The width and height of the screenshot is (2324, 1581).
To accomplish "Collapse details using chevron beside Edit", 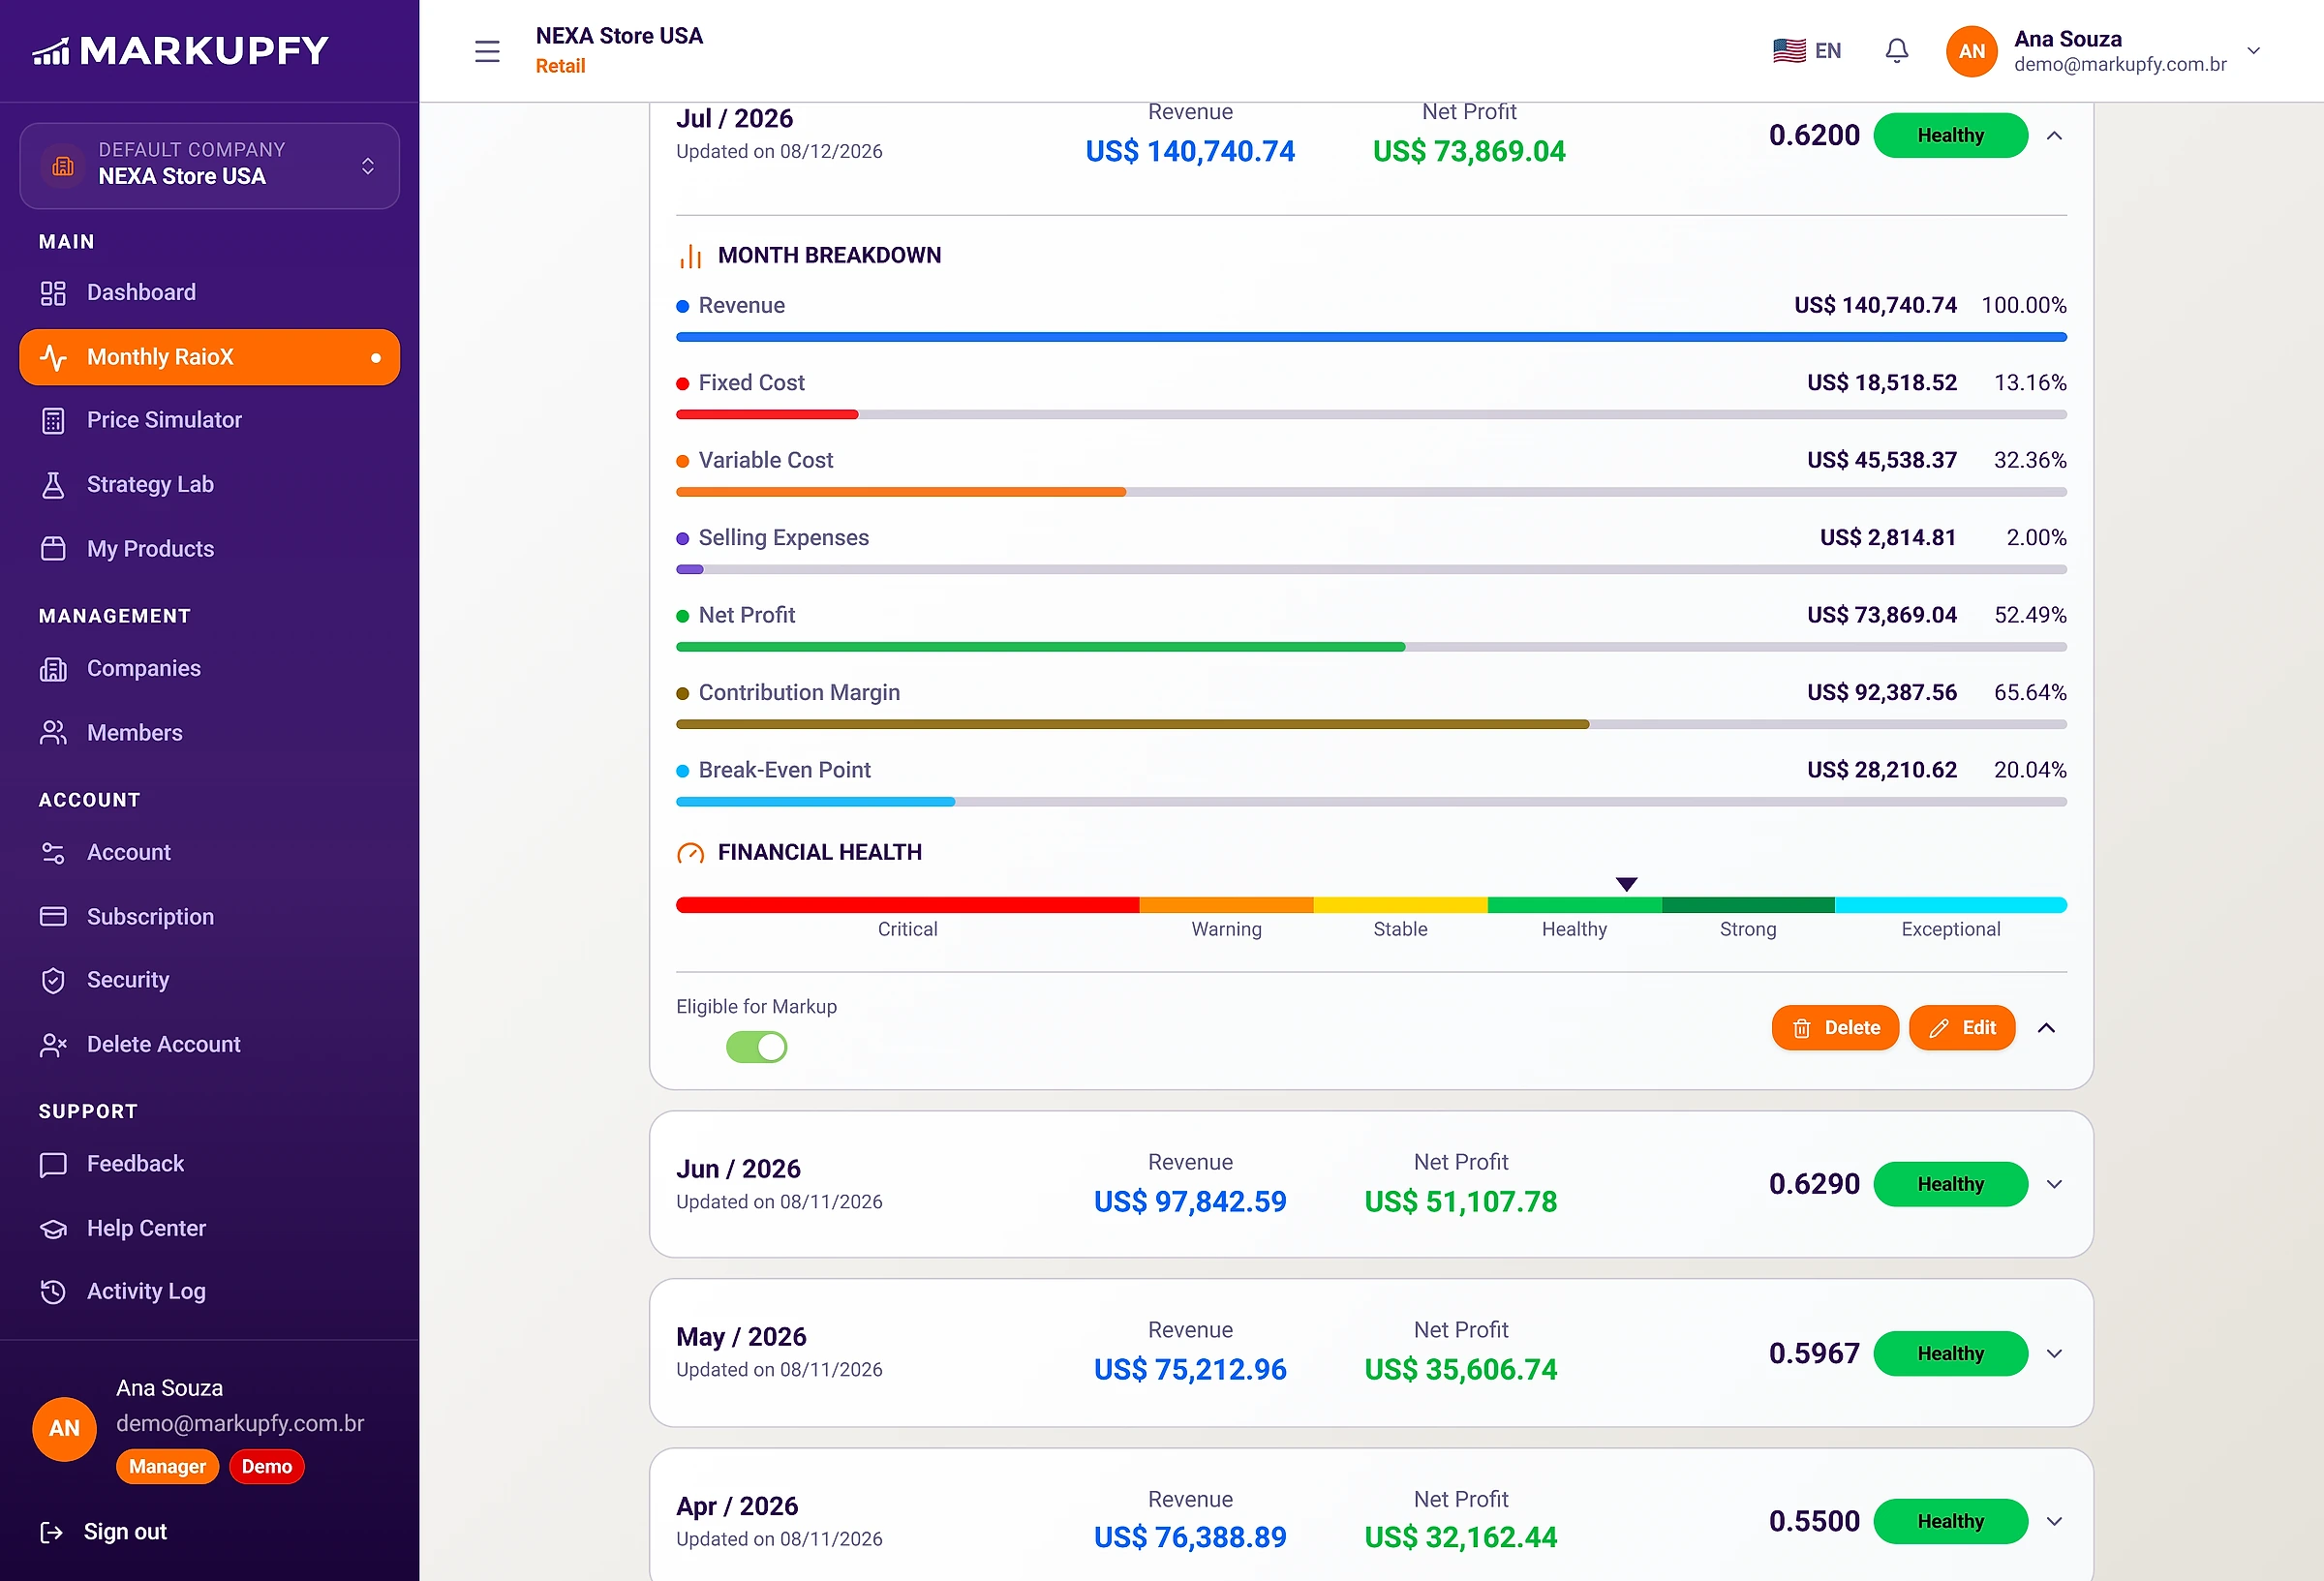I will tap(2046, 1028).
